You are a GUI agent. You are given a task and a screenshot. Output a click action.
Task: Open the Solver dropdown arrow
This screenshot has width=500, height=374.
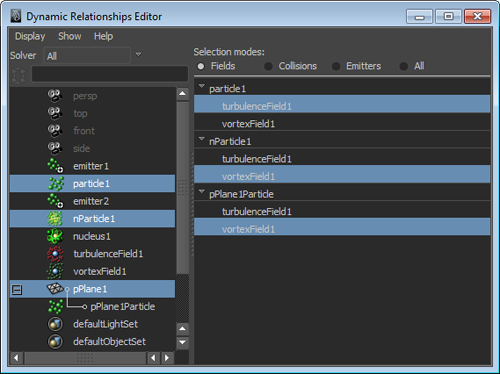click(138, 54)
